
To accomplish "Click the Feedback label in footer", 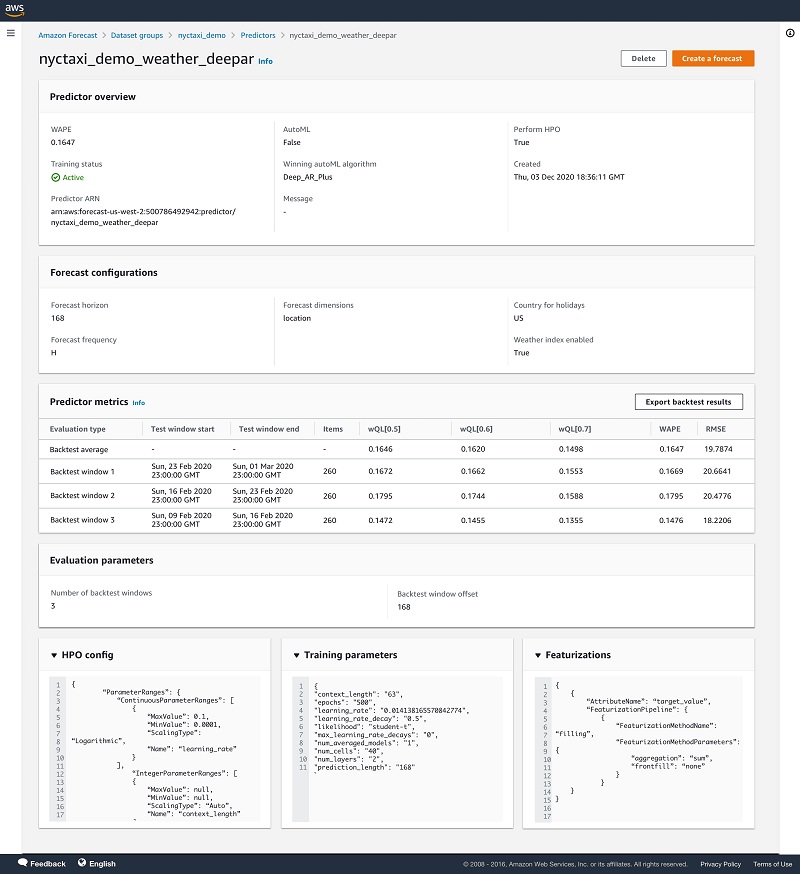I will tap(48, 863).
